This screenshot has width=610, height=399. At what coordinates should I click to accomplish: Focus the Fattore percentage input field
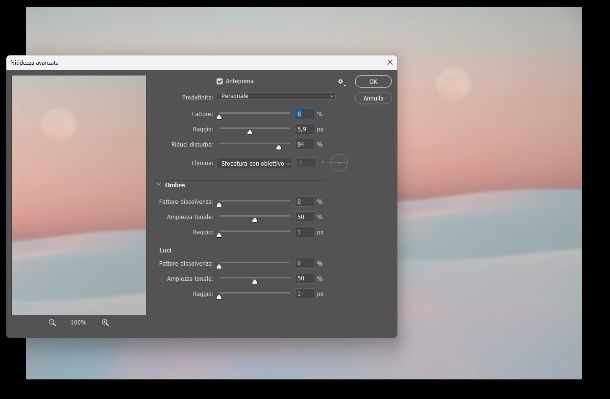(x=305, y=114)
